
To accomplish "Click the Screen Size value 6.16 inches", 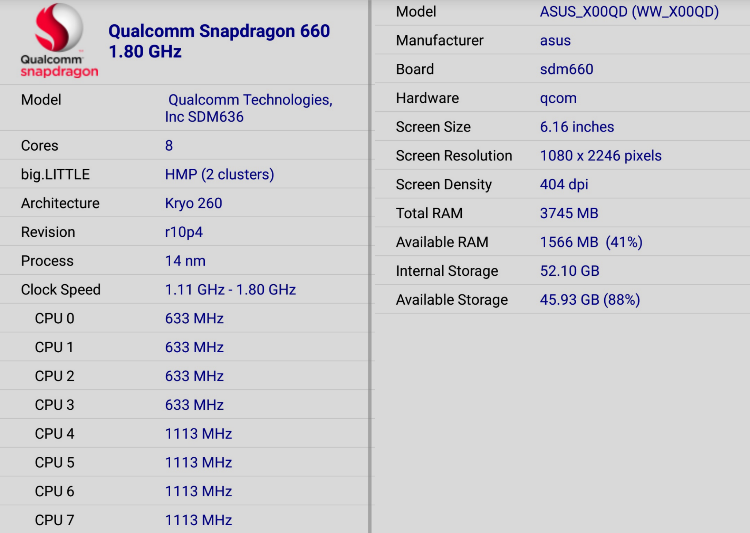I will click(x=577, y=127).
